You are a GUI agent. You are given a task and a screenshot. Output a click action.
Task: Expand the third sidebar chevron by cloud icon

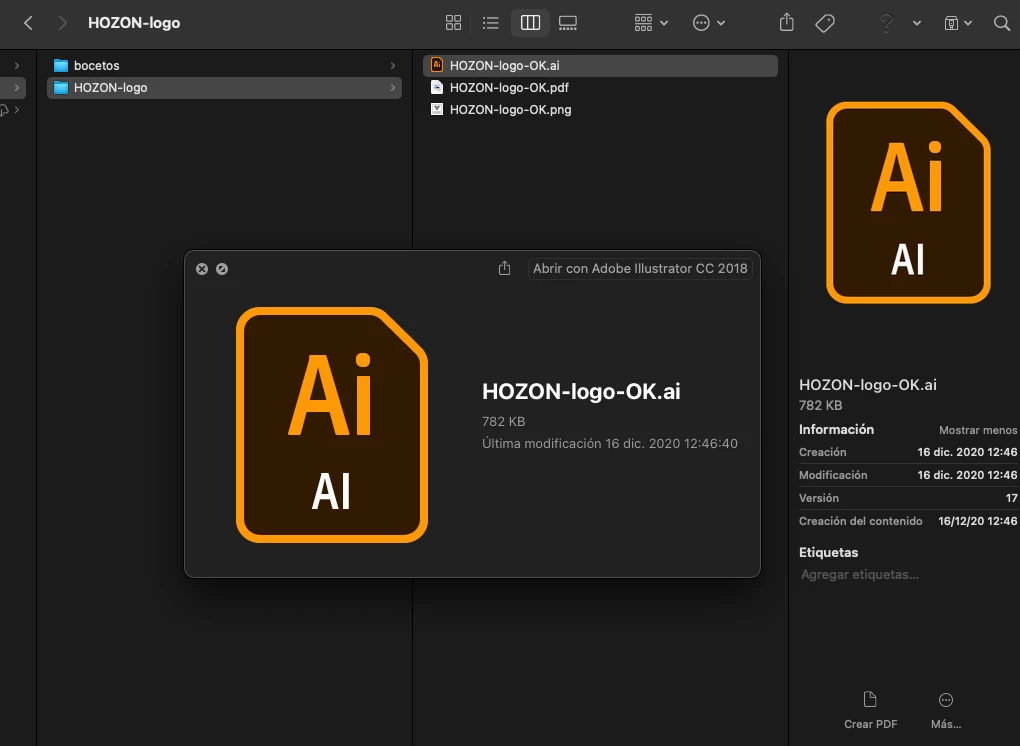coord(17,110)
